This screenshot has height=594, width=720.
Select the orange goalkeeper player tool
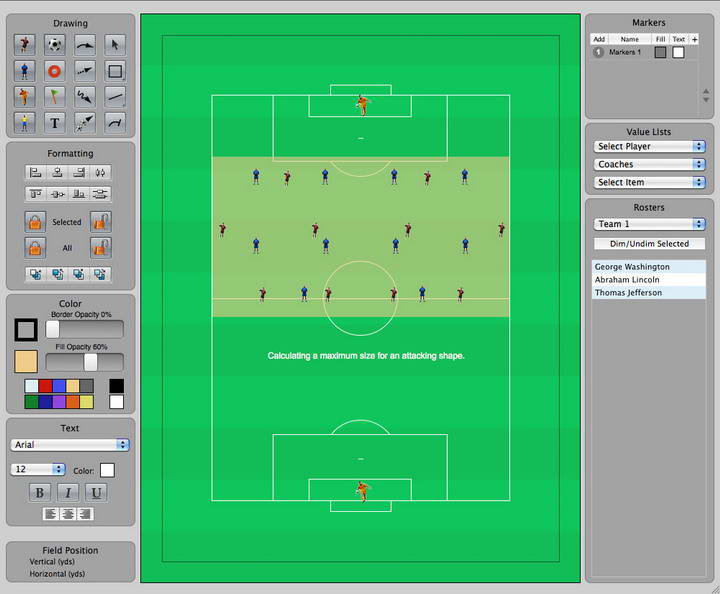25,97
